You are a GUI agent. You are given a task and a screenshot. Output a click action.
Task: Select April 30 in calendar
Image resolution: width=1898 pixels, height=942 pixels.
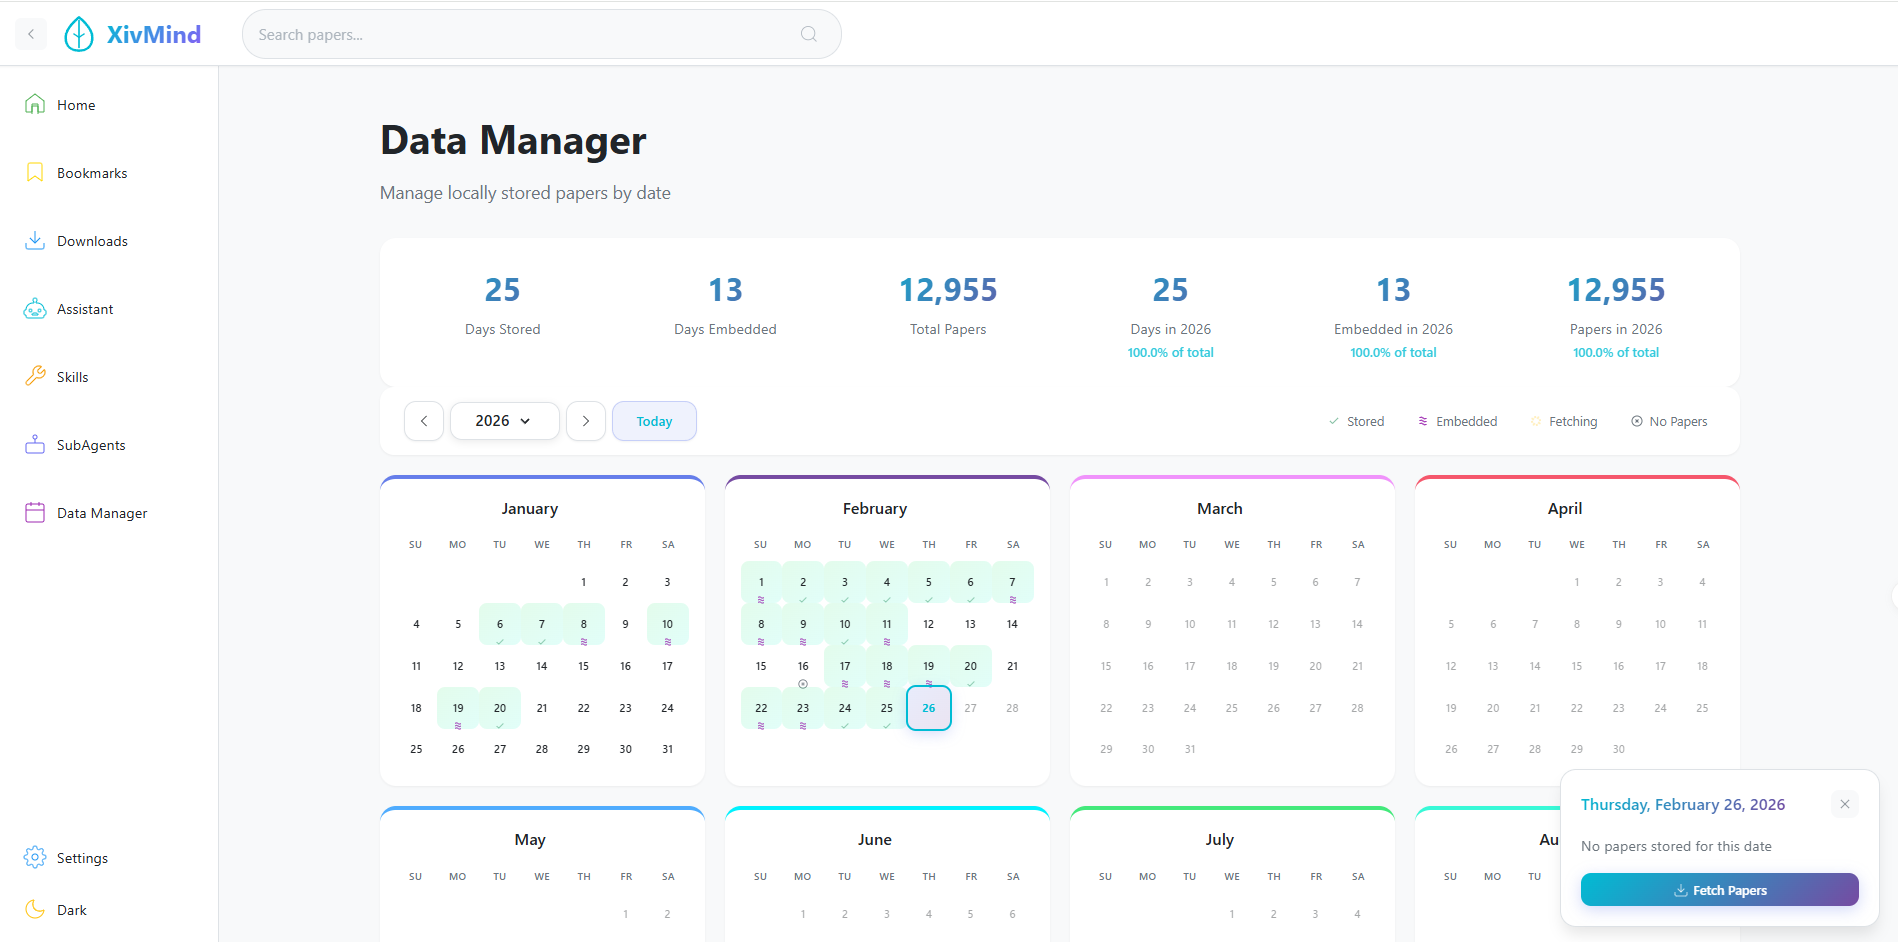point(1618,749)
